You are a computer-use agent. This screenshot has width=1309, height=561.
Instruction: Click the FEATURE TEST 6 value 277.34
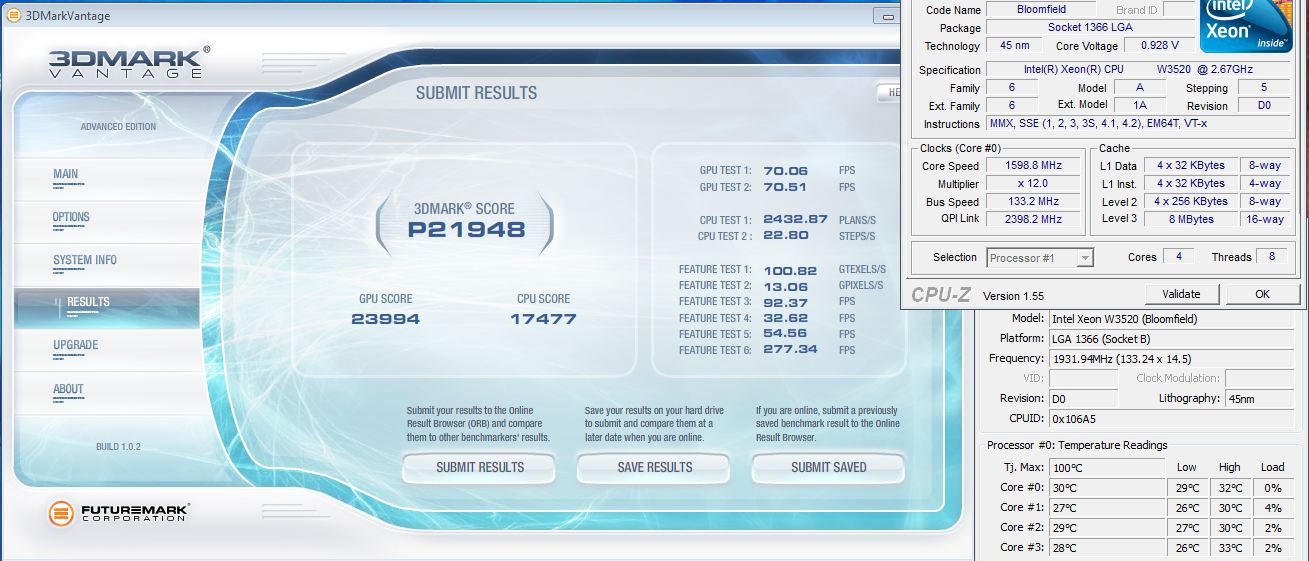coord(790,350)
